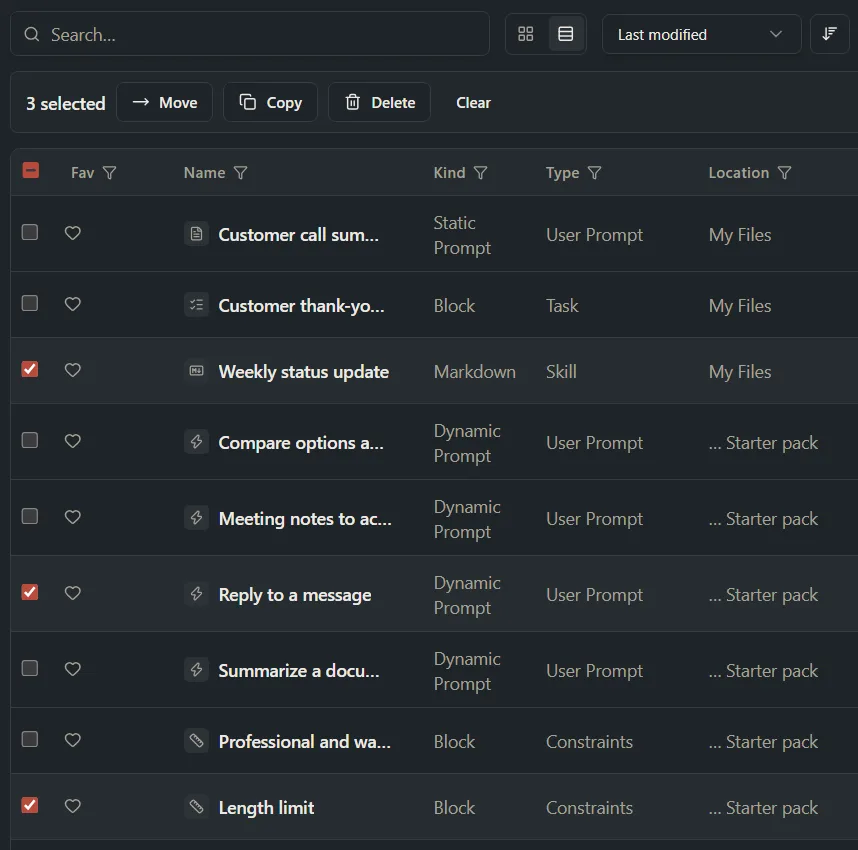Viewport: 858px width, 850px height.
Task: Check the Customer call summary row checkbox
Action: (30, 232)
